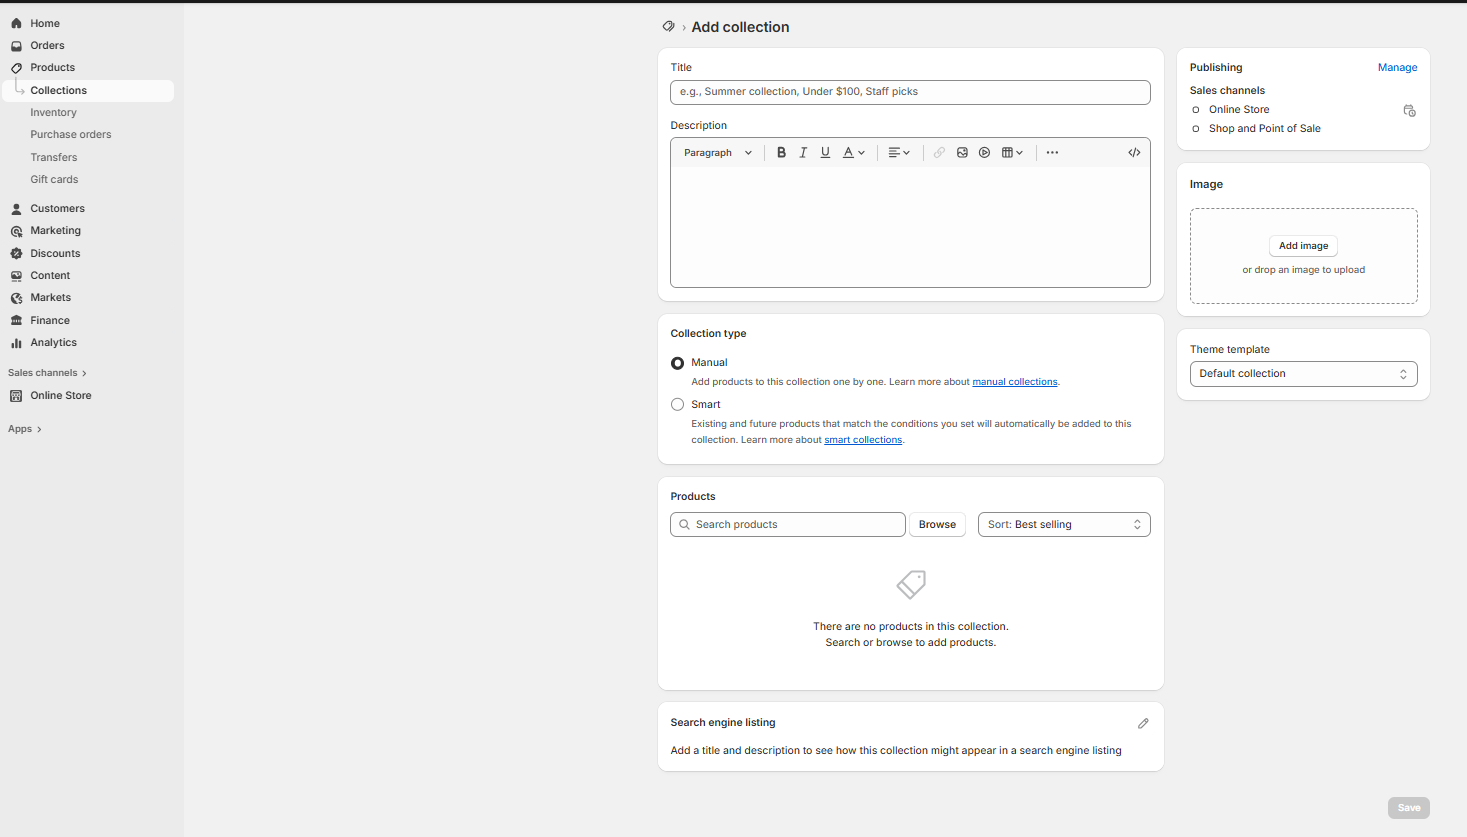Click "Online Store" in the Publishing sales channels
The height and width of the screenshot is (837, 1467).
click(x=1239, y=110)
